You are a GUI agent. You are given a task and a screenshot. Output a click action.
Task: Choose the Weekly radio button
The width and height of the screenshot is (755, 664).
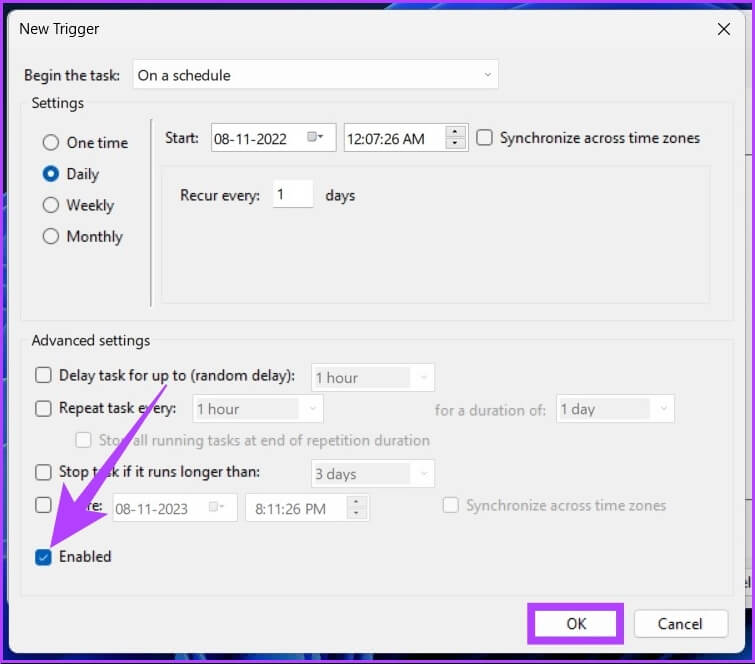(51, 205)
